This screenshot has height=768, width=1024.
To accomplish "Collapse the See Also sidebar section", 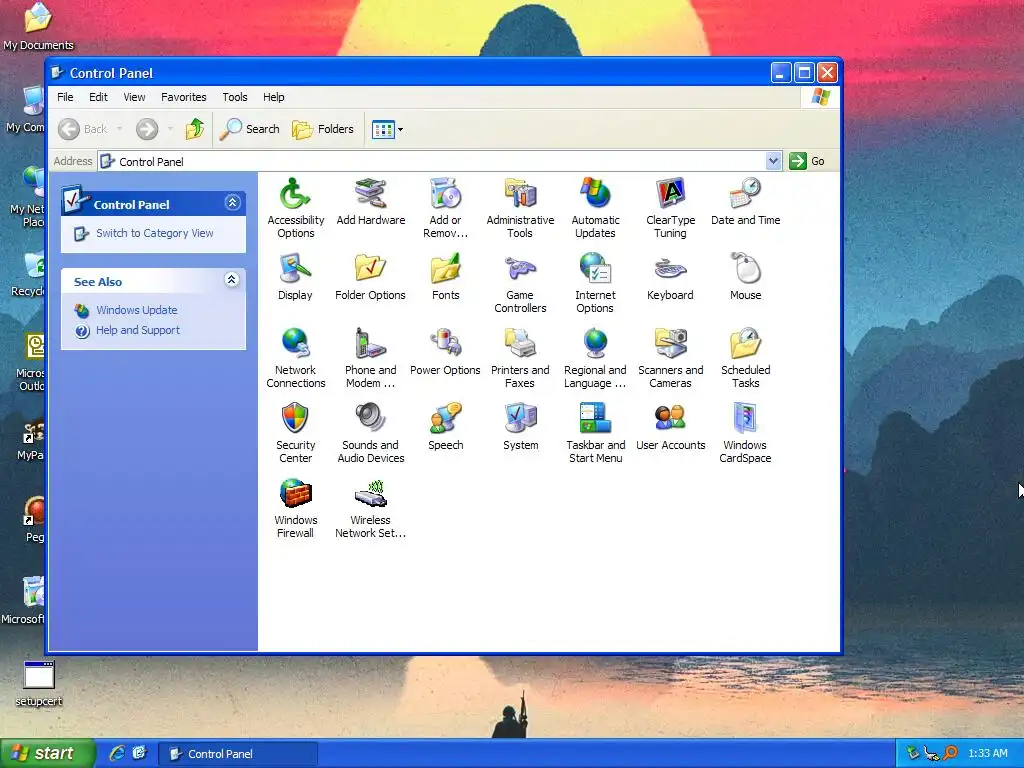I will point(231,280).
